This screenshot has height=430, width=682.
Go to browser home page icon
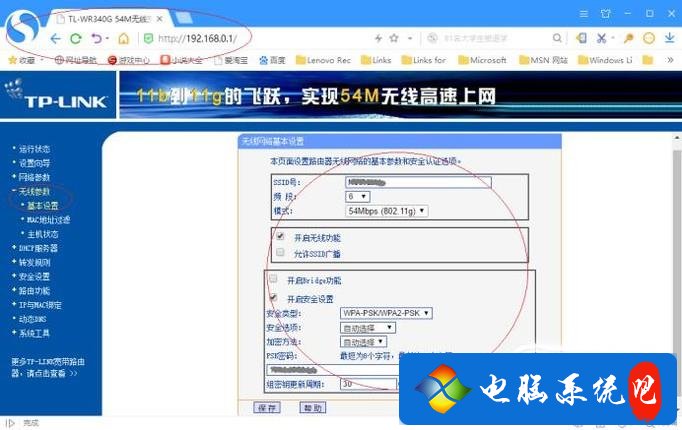click(x=124, y=39)
